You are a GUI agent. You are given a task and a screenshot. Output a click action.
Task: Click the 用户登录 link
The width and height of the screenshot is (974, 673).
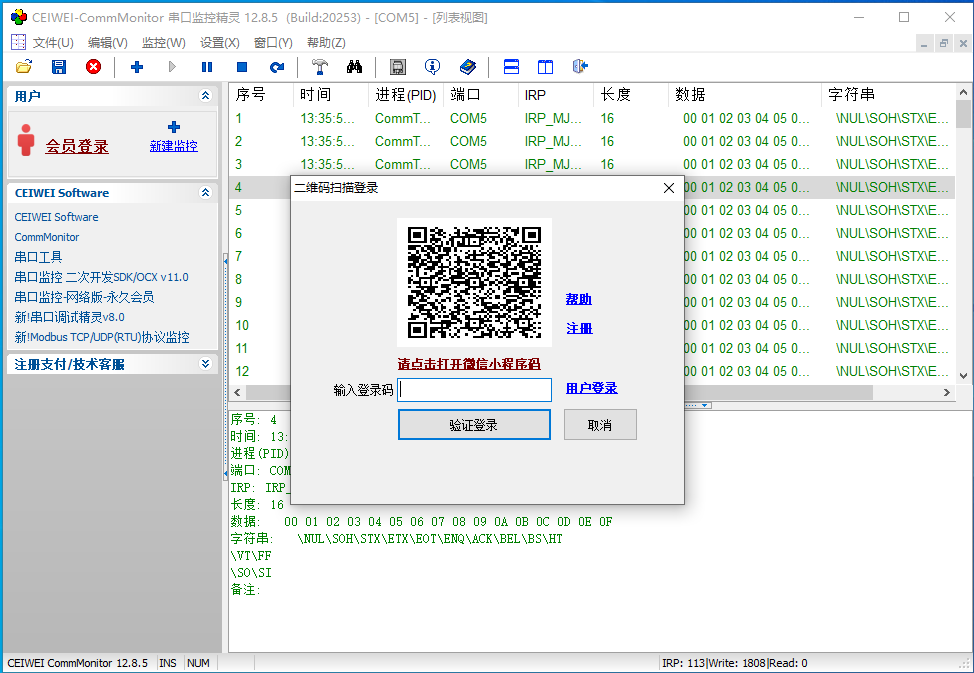point(591,388)
